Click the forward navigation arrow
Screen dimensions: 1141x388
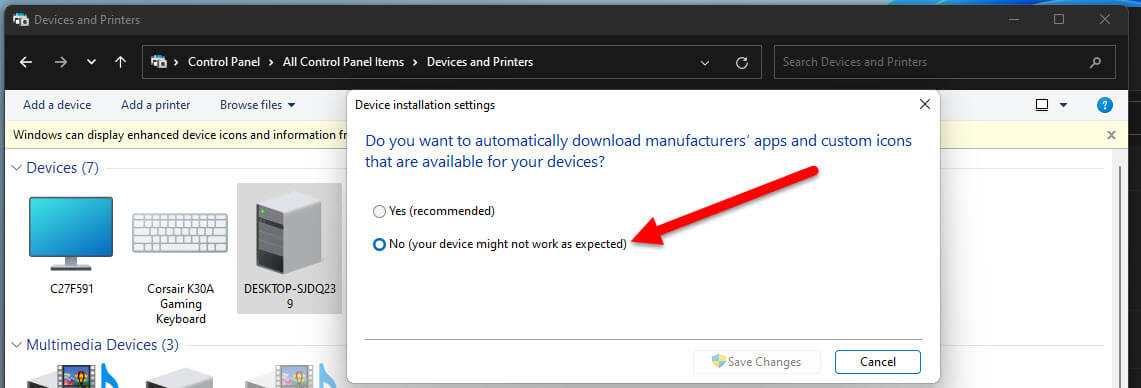60,63
